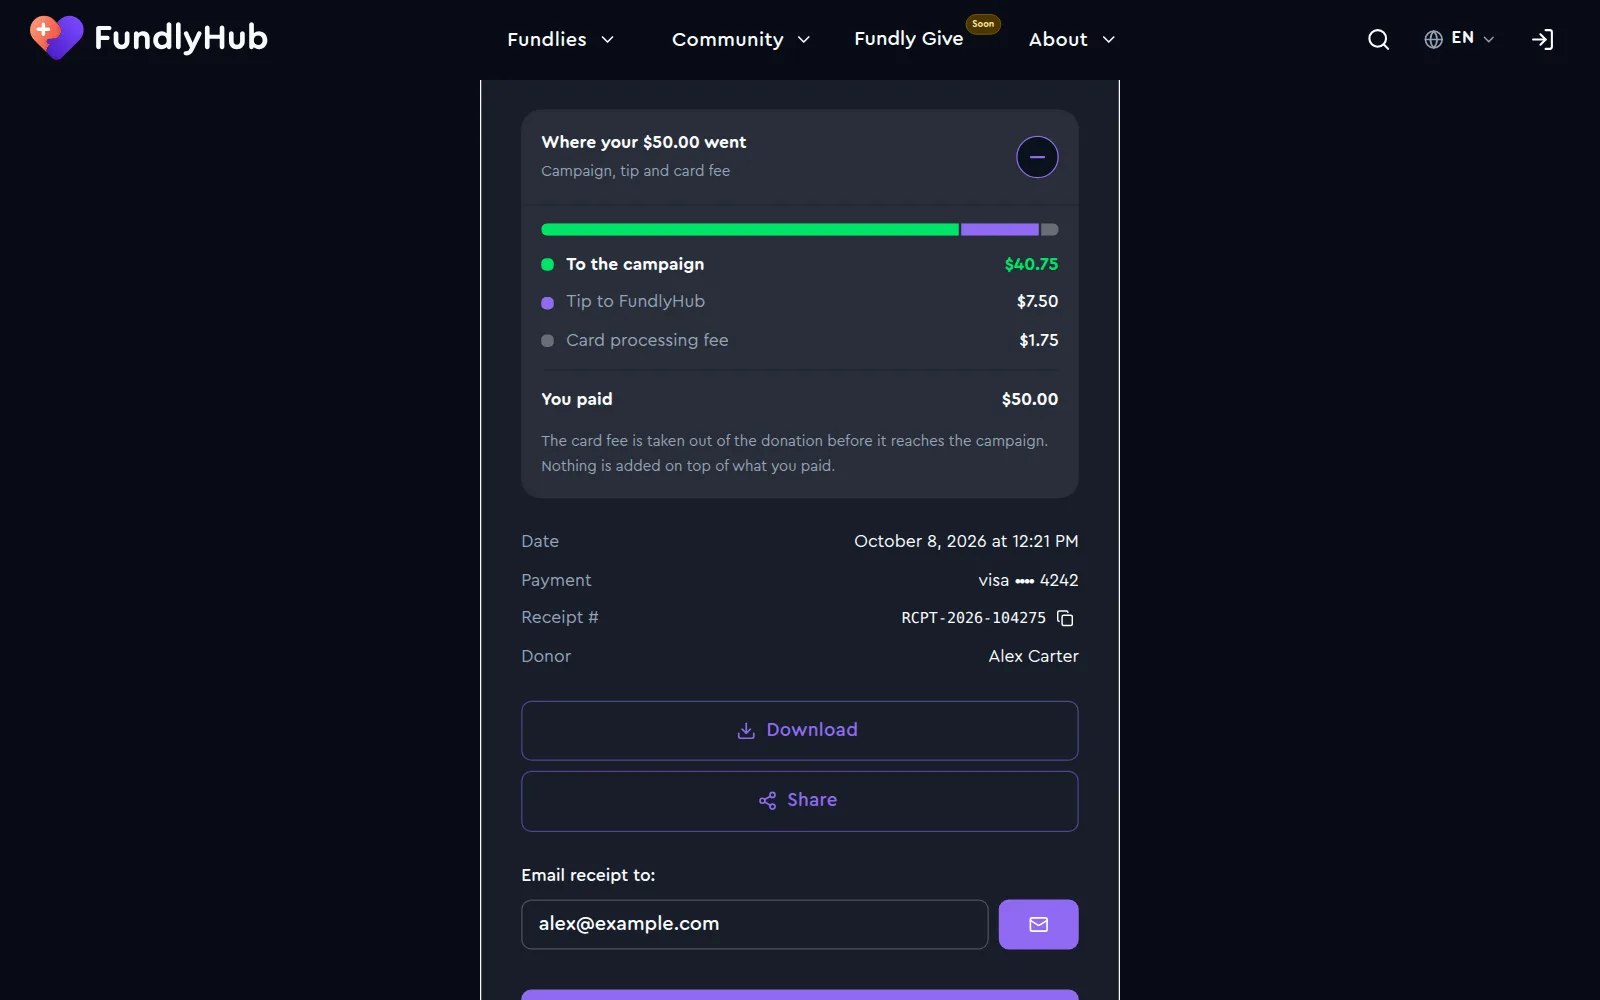Collapse the Where your $50.00 went breakdown
The height and width of the screenshot is (1000, 1600).
pyautogui.click(x=1037, y=157)
